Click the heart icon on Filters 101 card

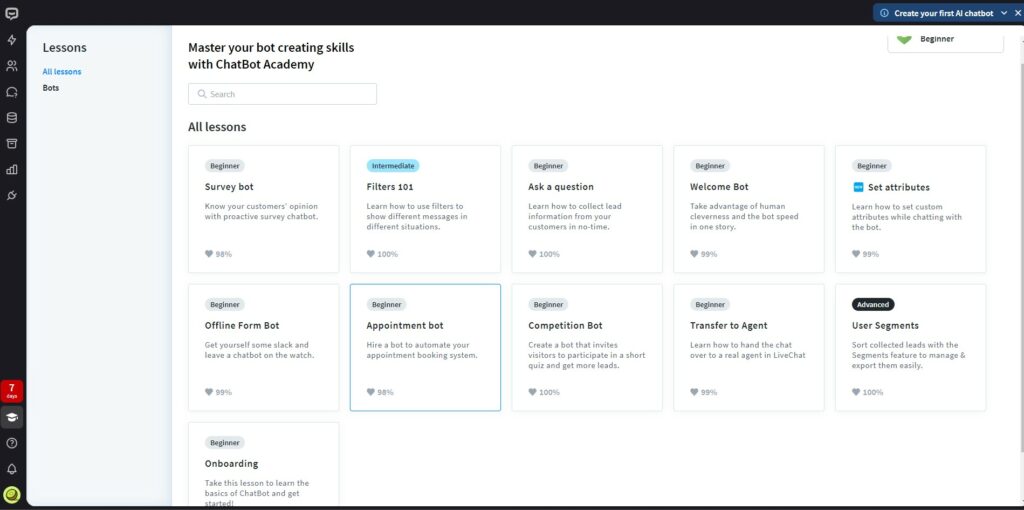370,254
